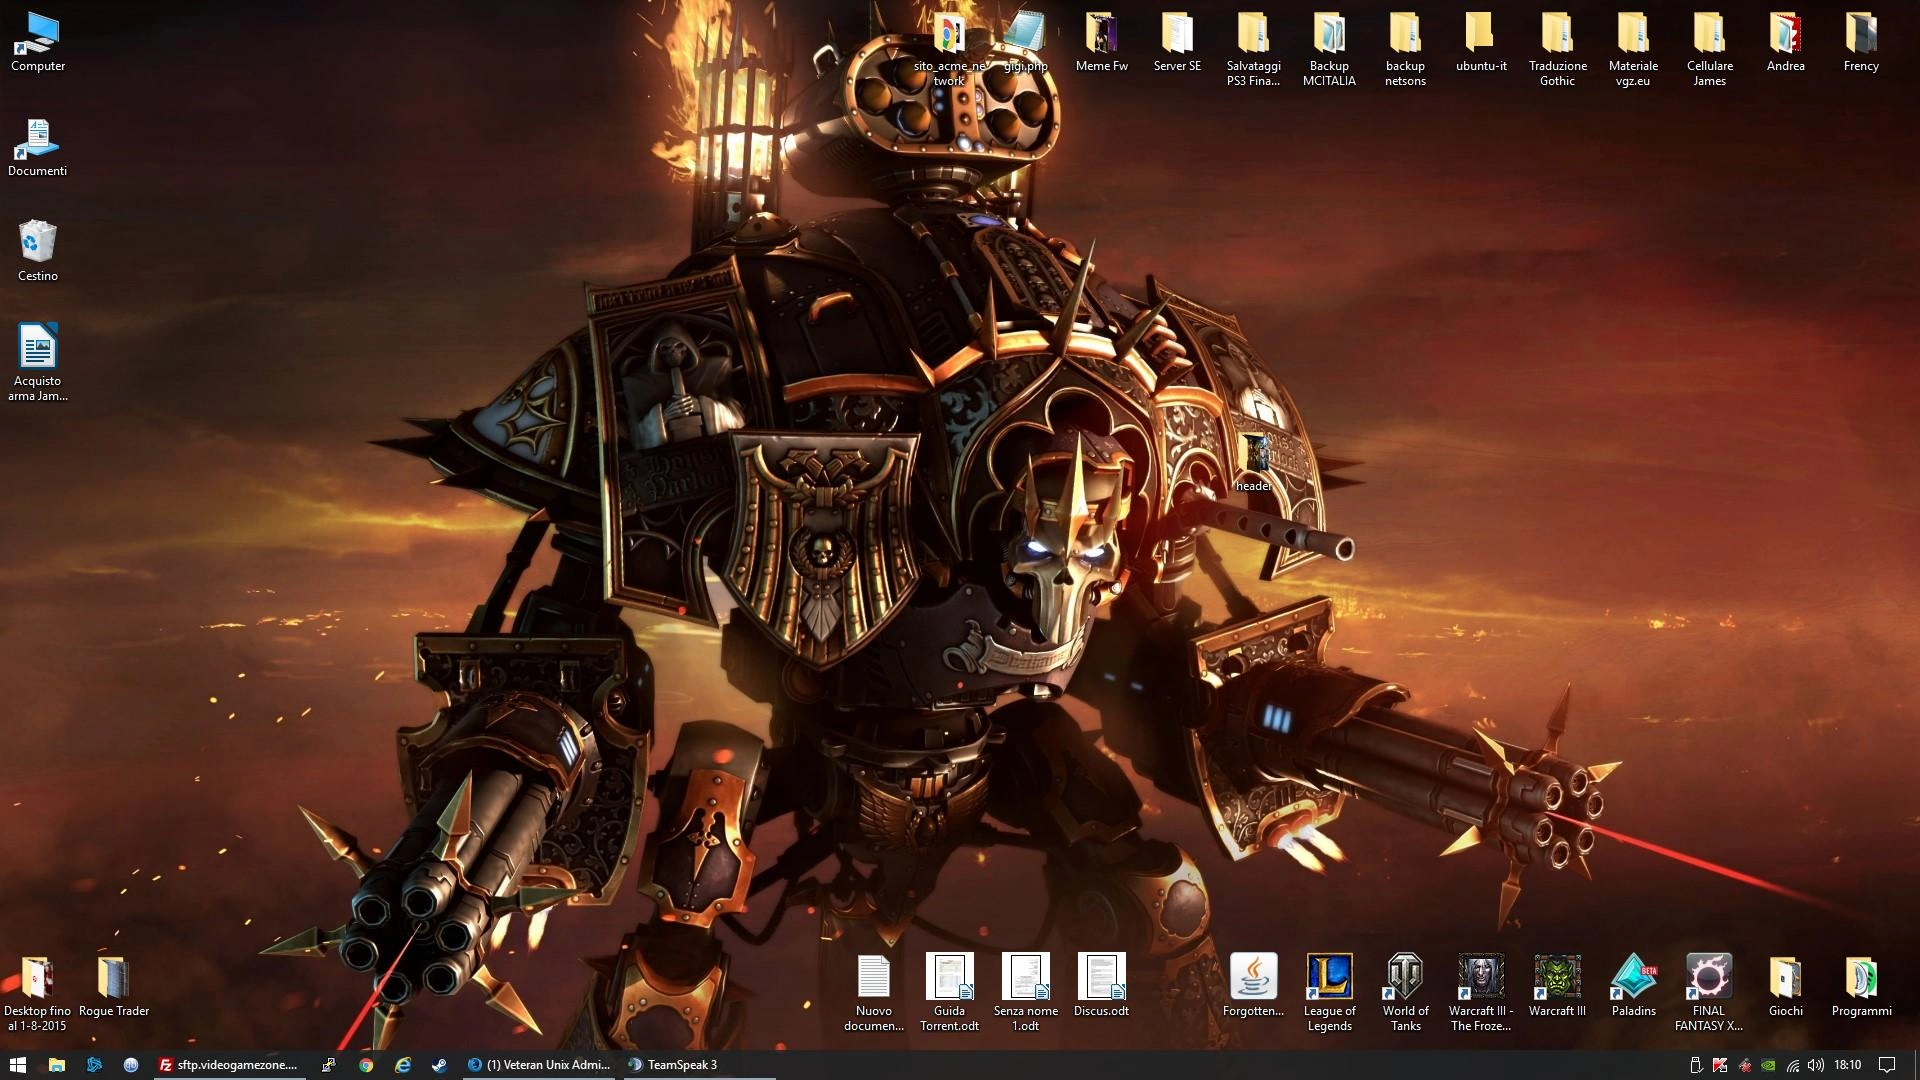Open the sito_acme_network Chrome file
The image size is (1920, 1080).
949,50
